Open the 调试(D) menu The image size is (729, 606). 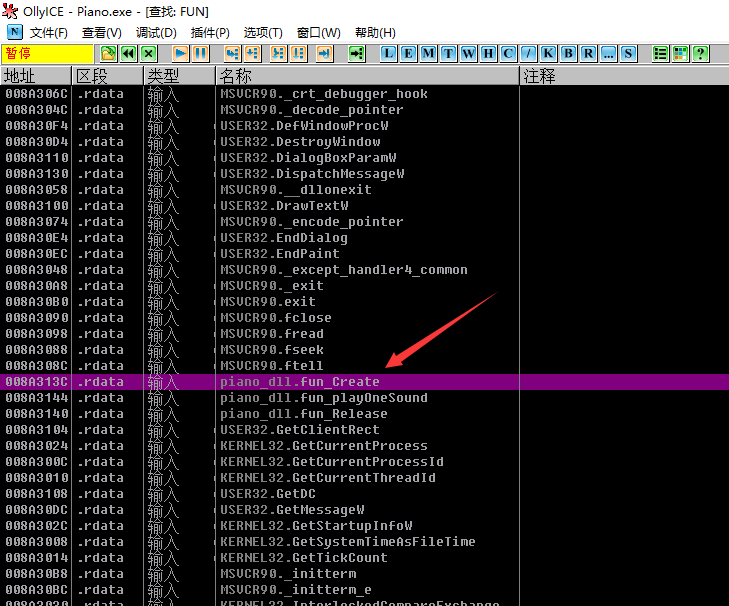tap(156, 33)
